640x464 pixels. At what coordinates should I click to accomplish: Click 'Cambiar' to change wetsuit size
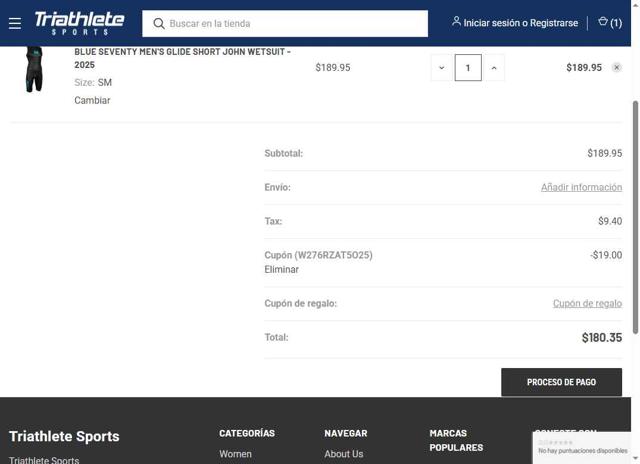(92, 100)
